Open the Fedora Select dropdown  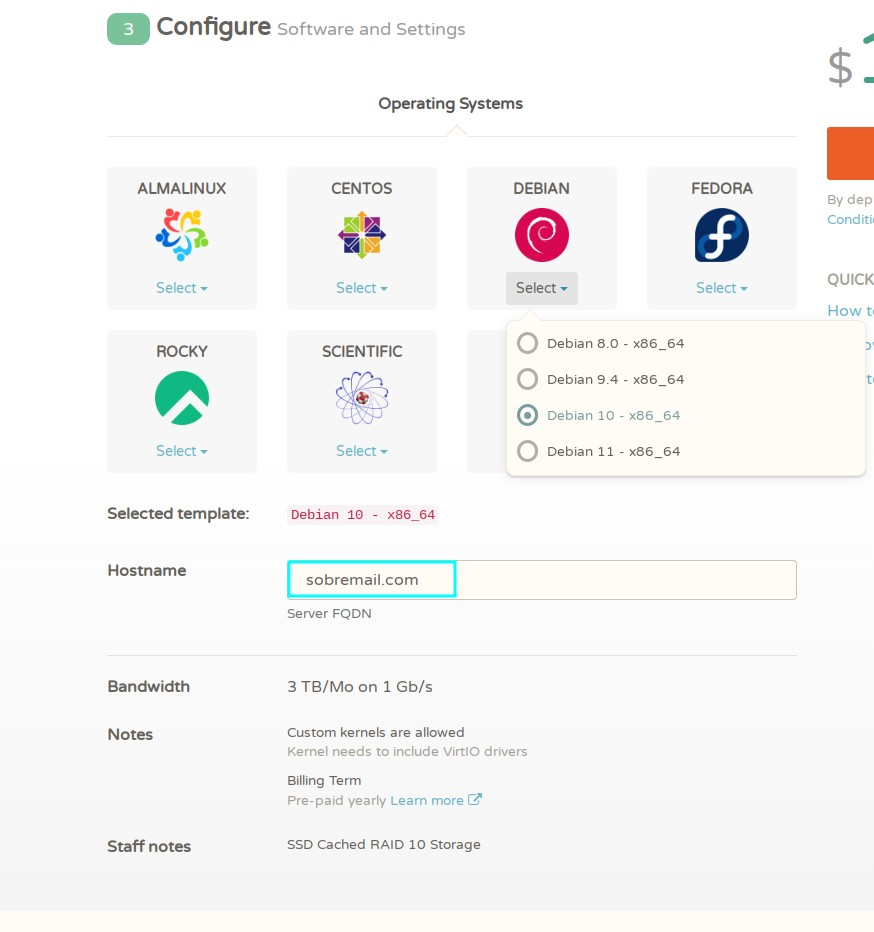click(x=721, y=288)
